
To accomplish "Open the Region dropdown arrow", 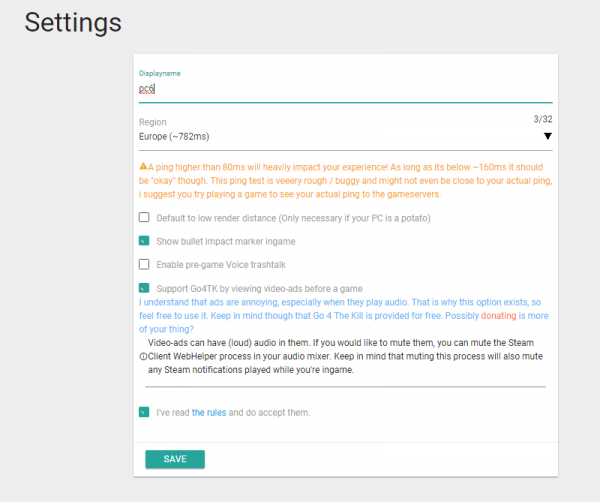I will point(547,137).
